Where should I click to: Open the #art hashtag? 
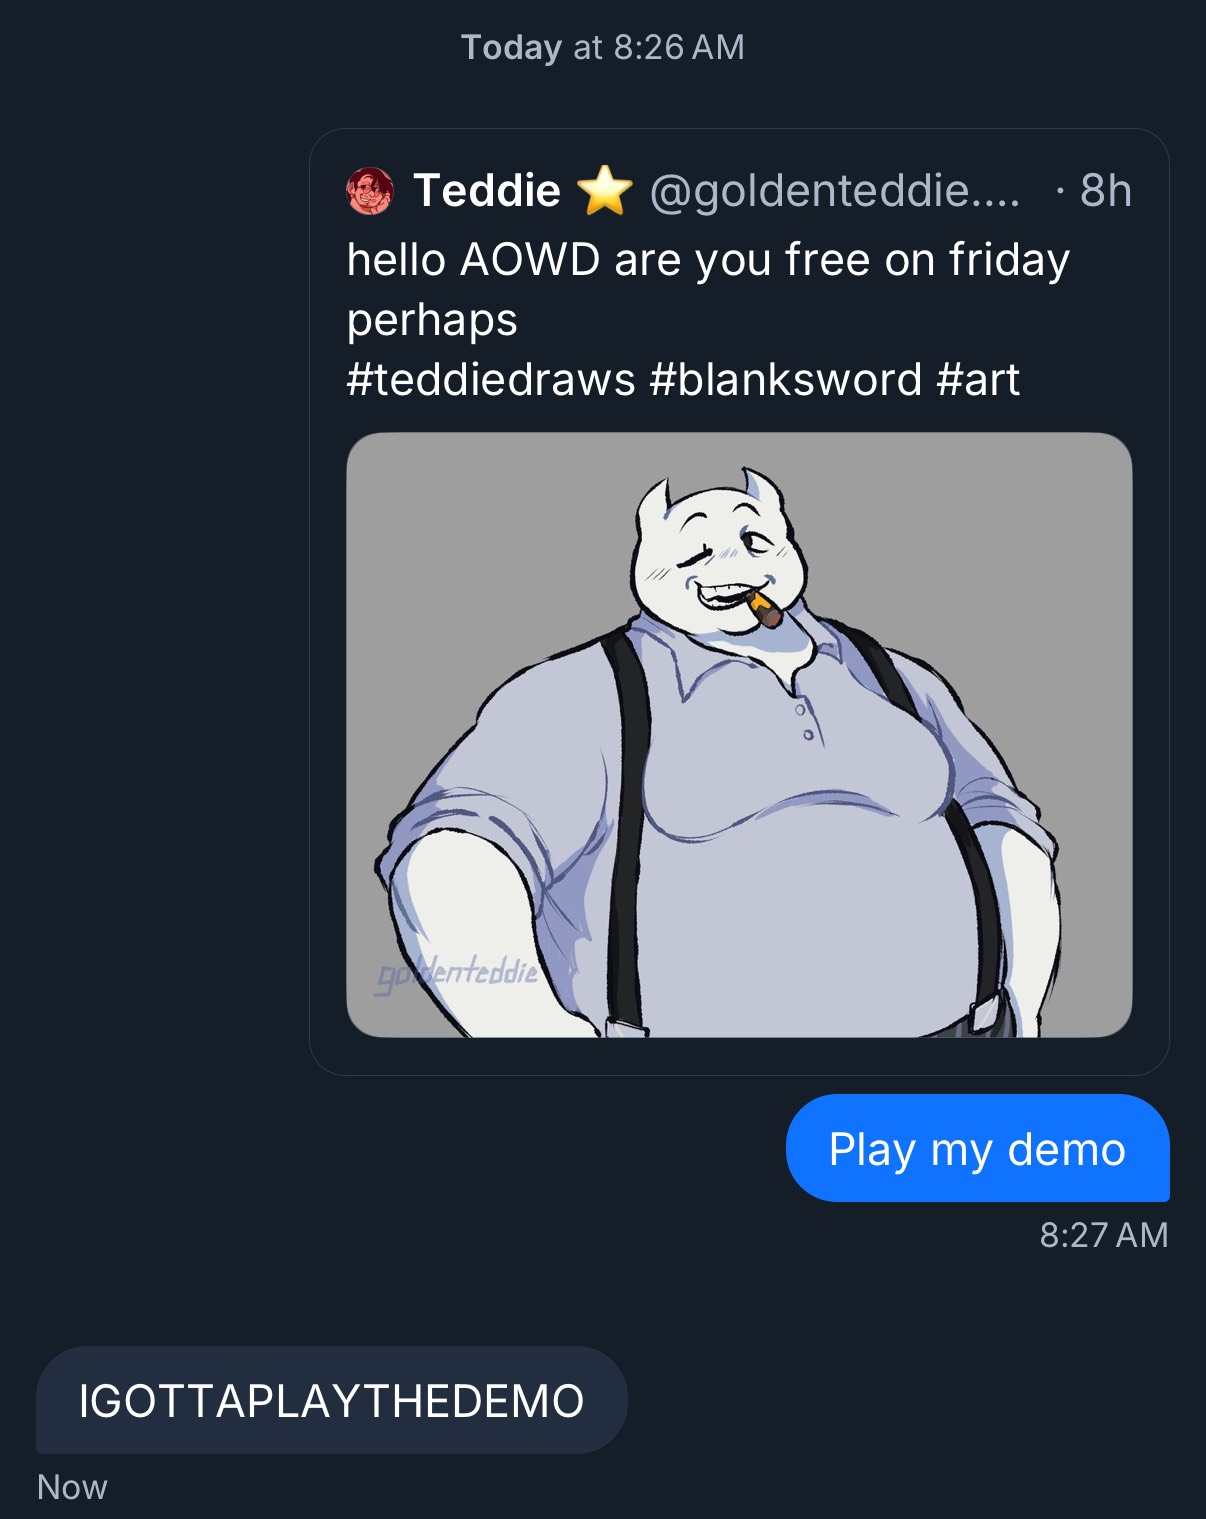[979, 380]
